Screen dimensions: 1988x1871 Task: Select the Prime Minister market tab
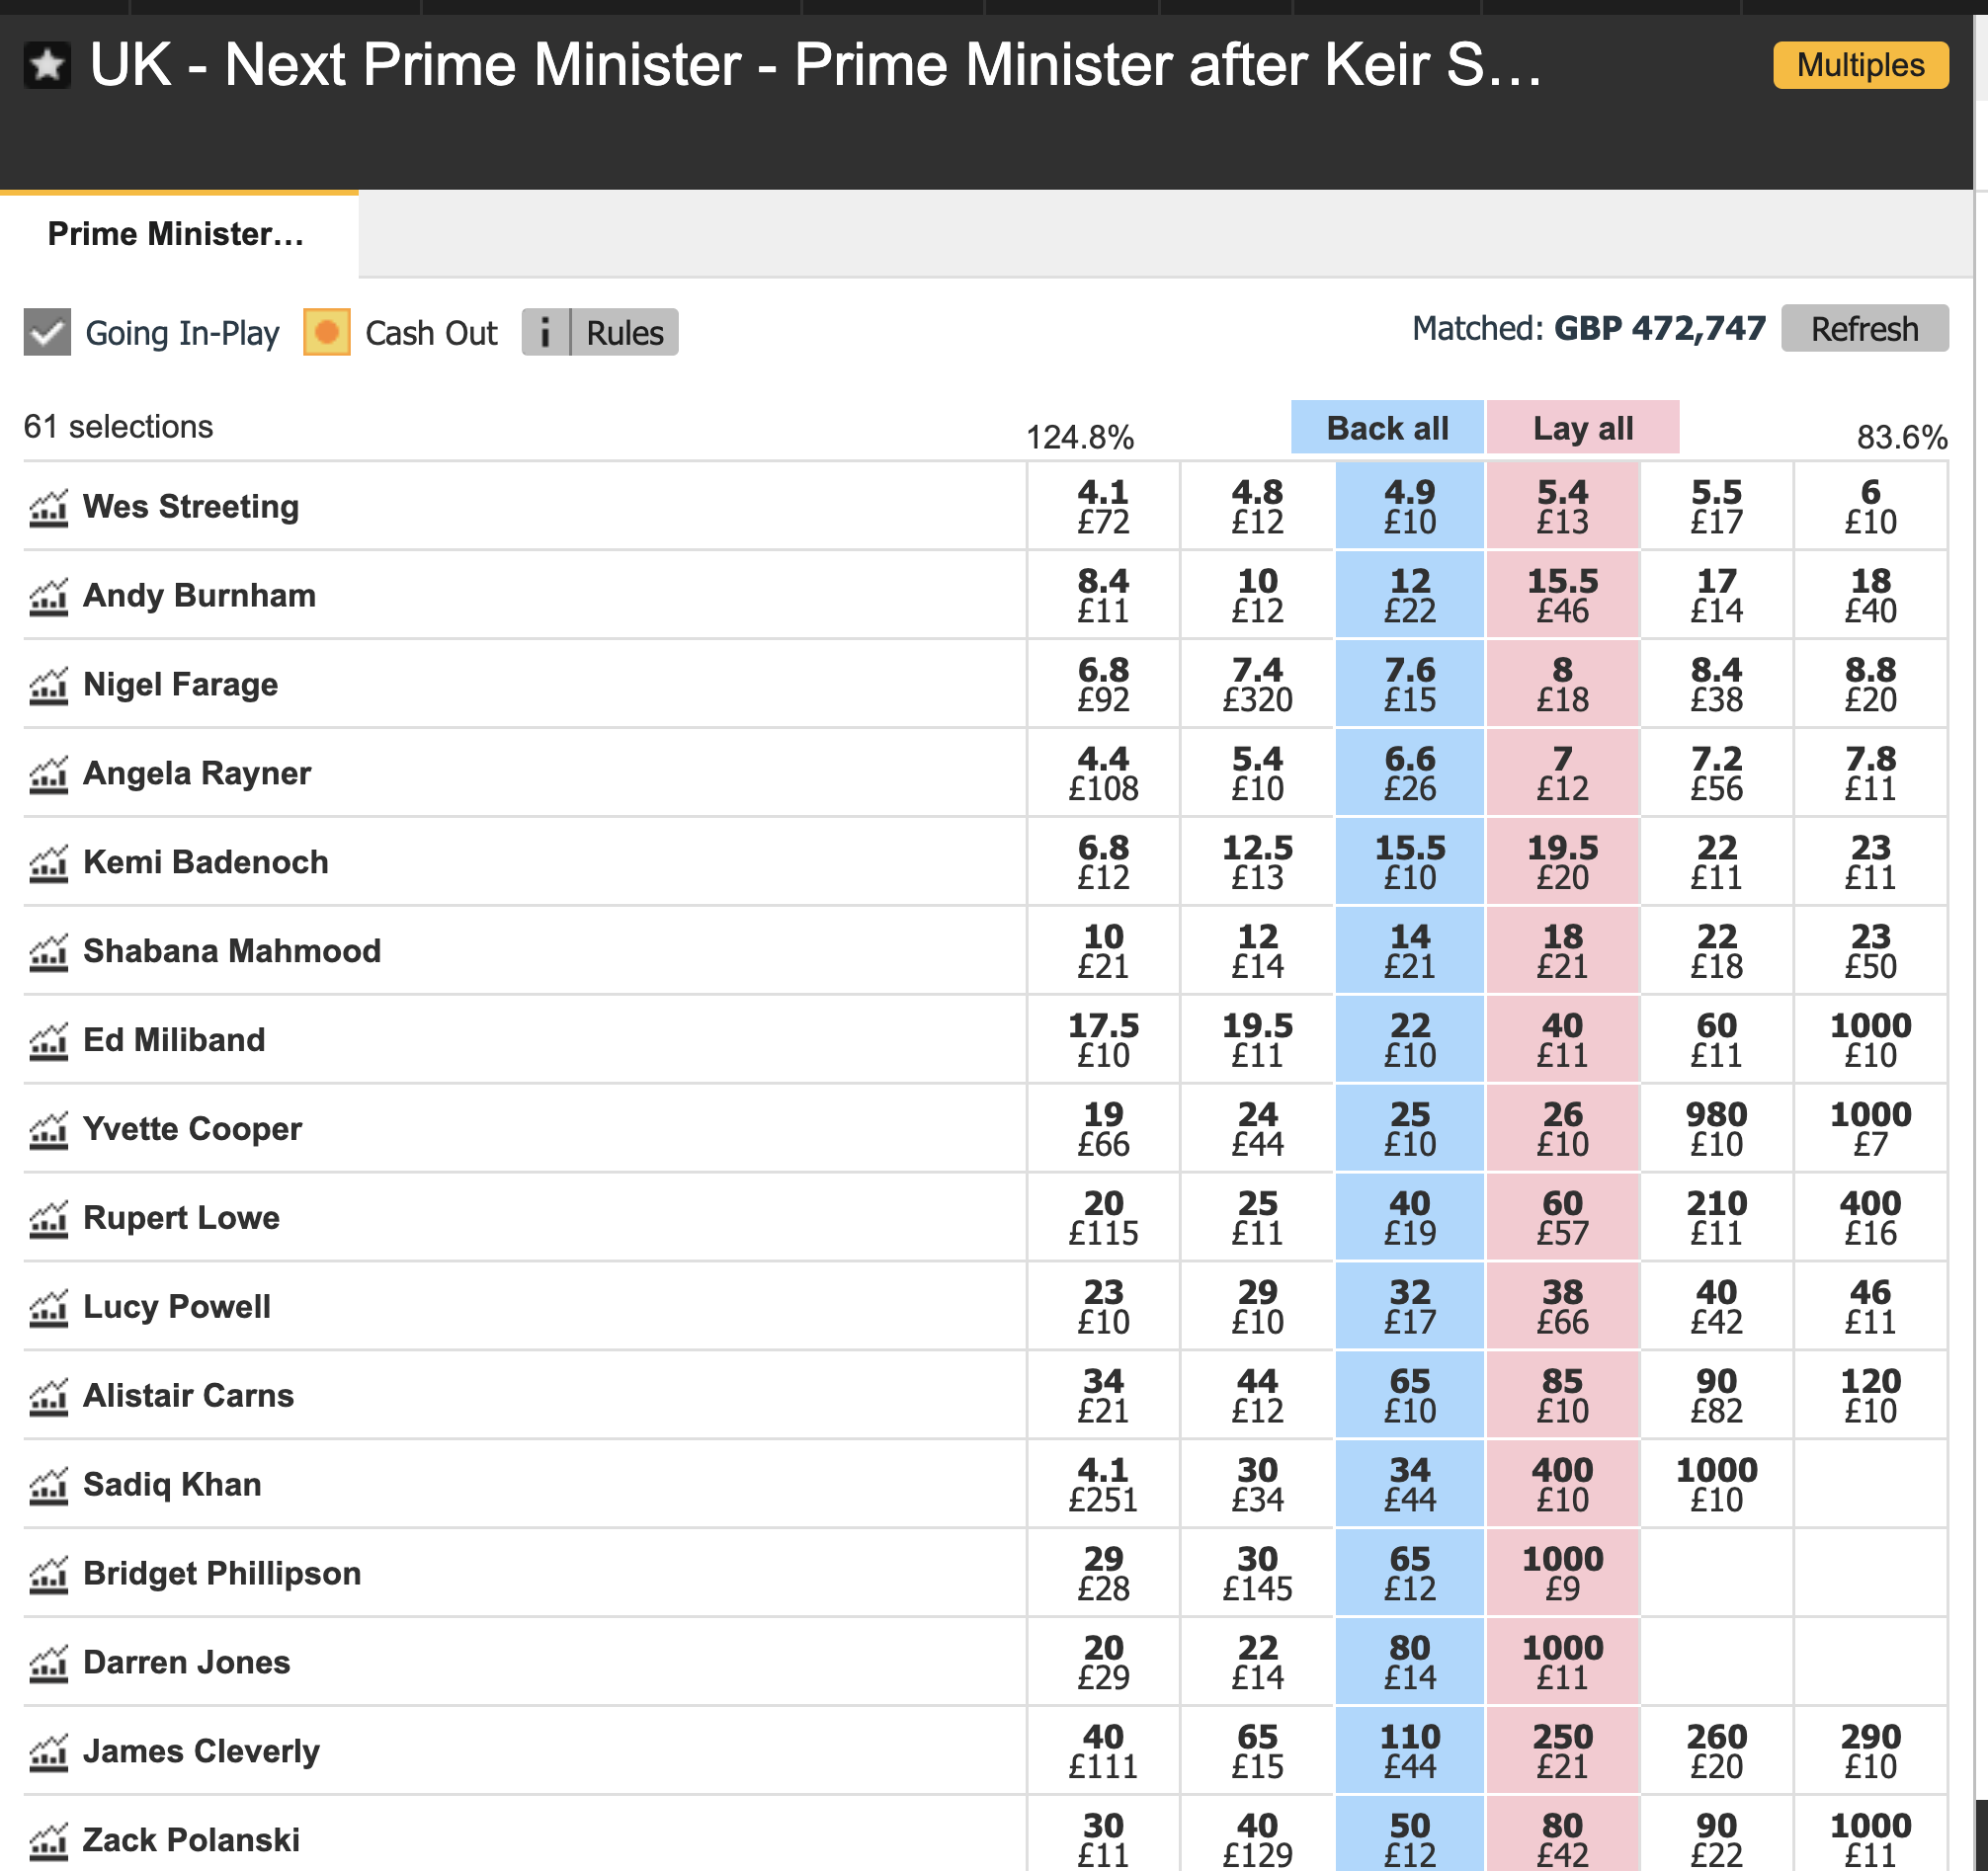[x=177, y=234]
